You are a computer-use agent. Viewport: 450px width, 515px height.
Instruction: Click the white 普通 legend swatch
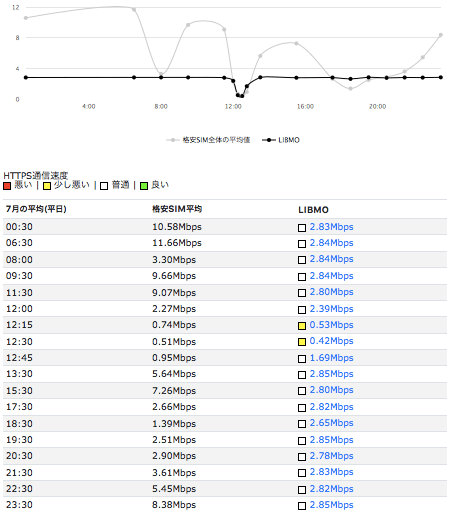104,186
